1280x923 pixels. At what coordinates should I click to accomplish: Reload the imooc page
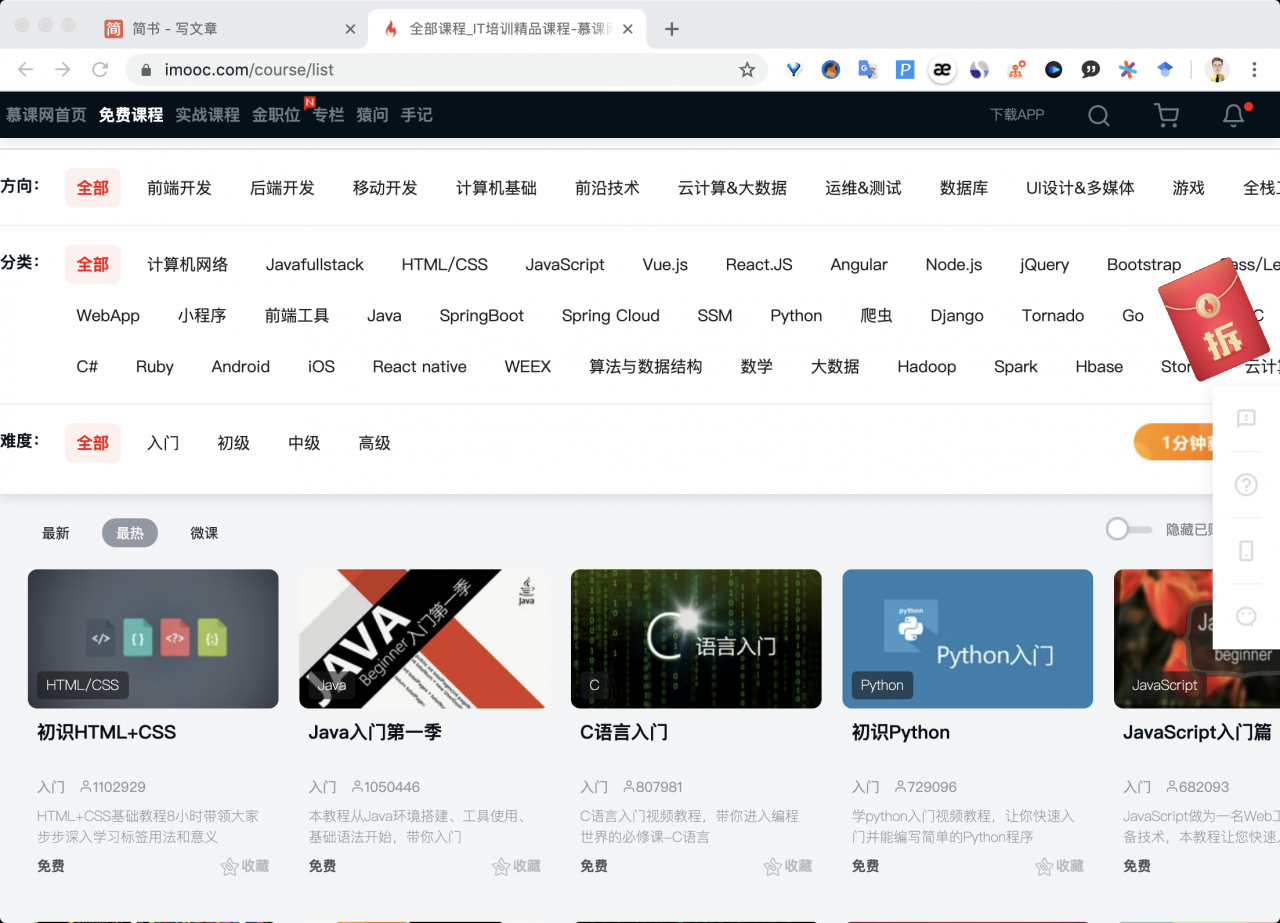[x=100, y=69]
